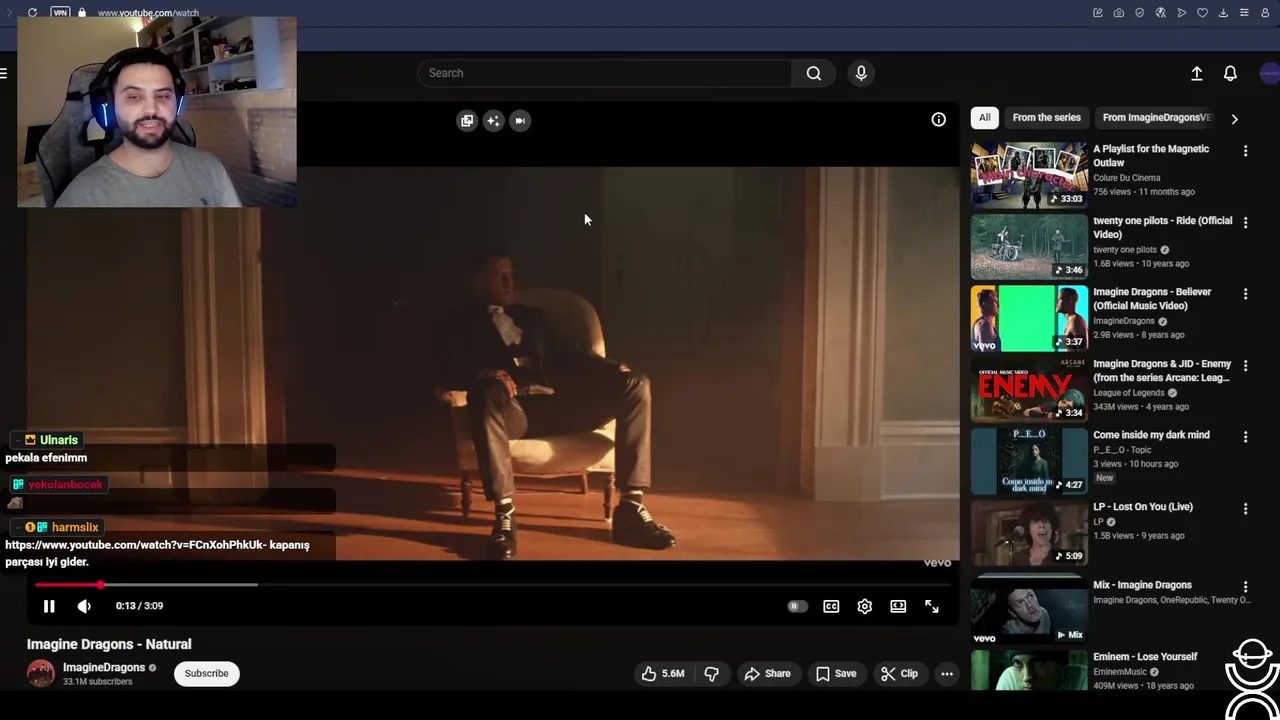Open the browser easy-setup menu icon

(1244, 13)
